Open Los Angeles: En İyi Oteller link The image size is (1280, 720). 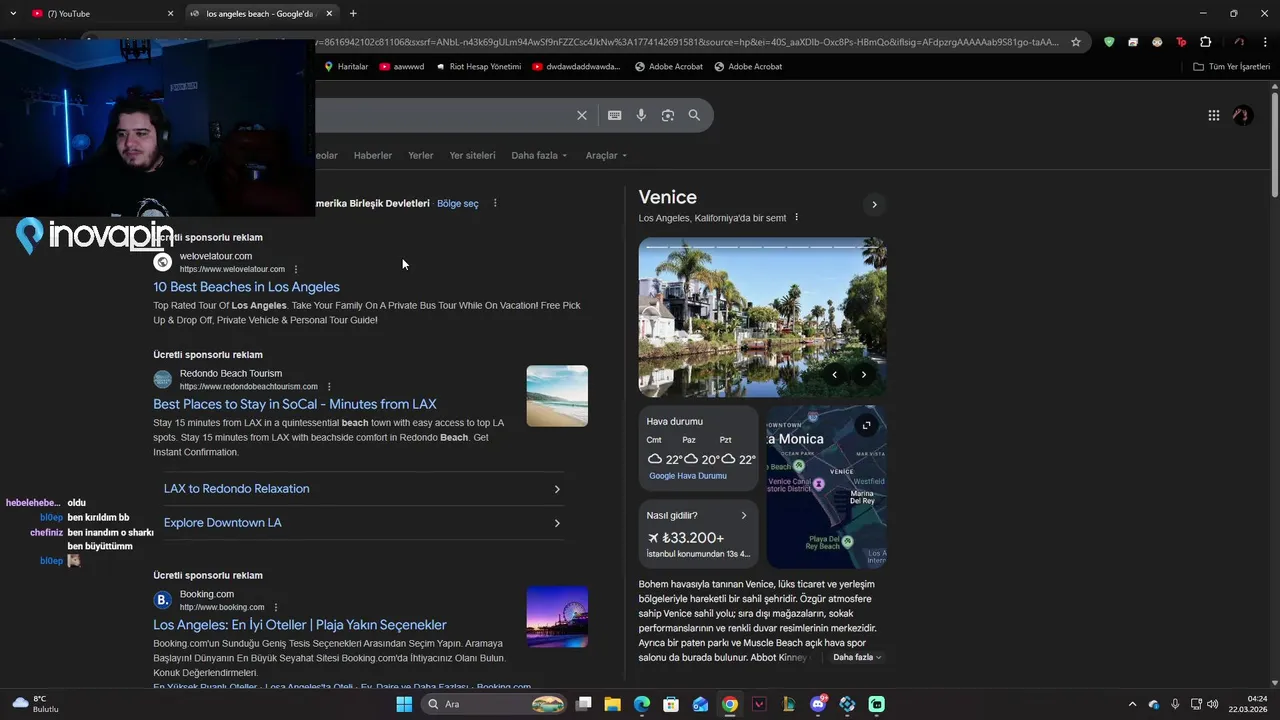pos(300,625)
